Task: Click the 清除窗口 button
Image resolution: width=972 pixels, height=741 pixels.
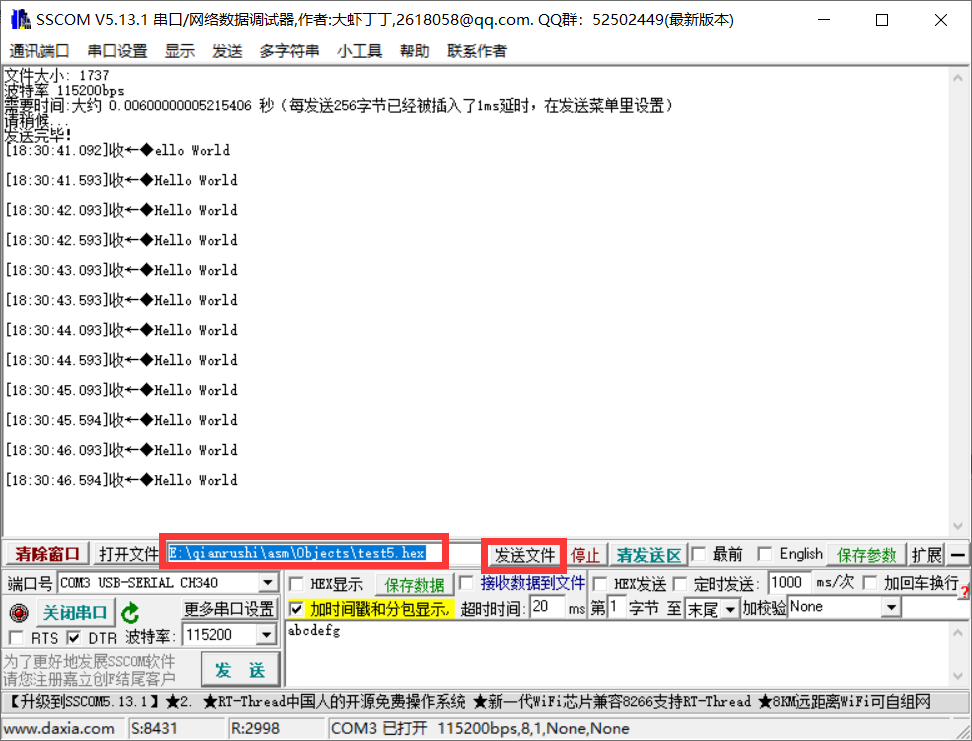Action: point(48,554)
